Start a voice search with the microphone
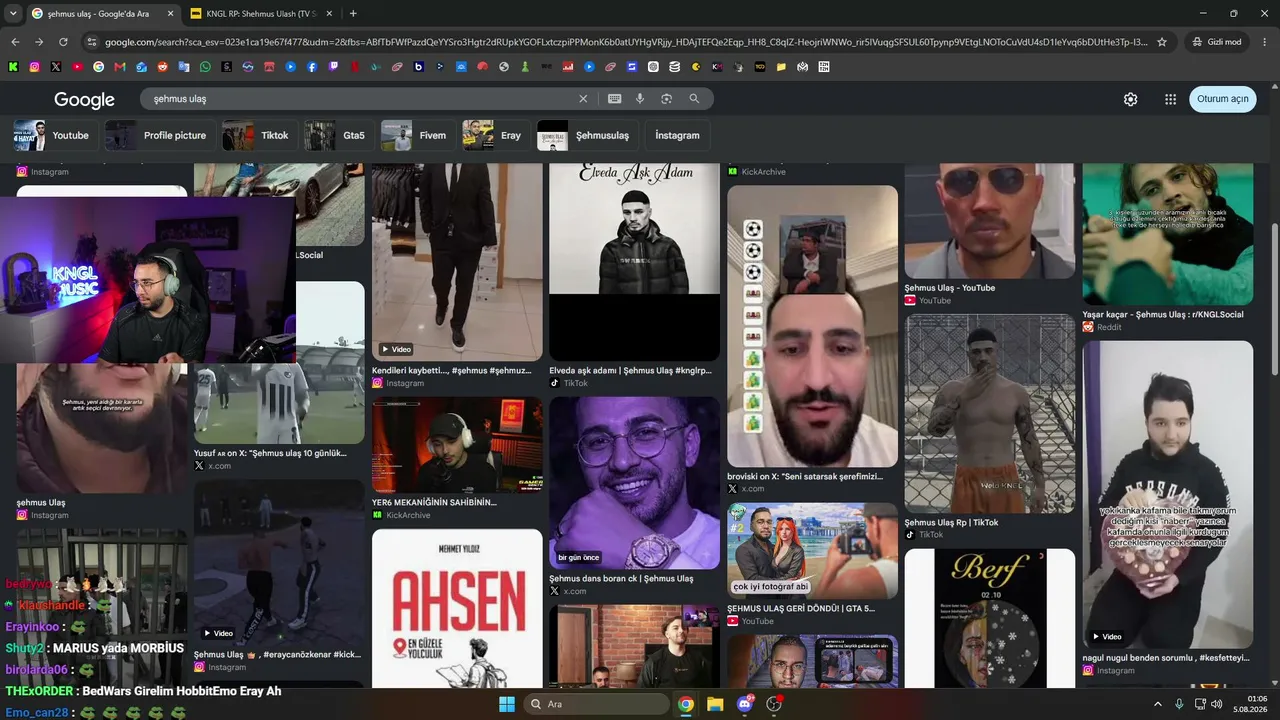 (x=640, y=99)
